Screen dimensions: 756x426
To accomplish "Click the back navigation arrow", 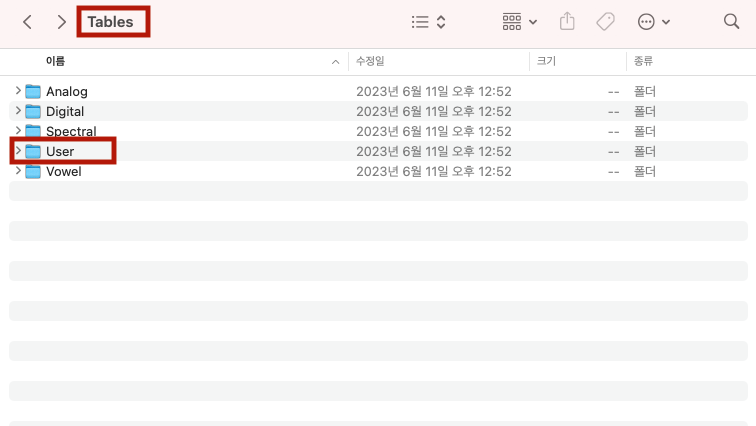I will coord(27,21).
